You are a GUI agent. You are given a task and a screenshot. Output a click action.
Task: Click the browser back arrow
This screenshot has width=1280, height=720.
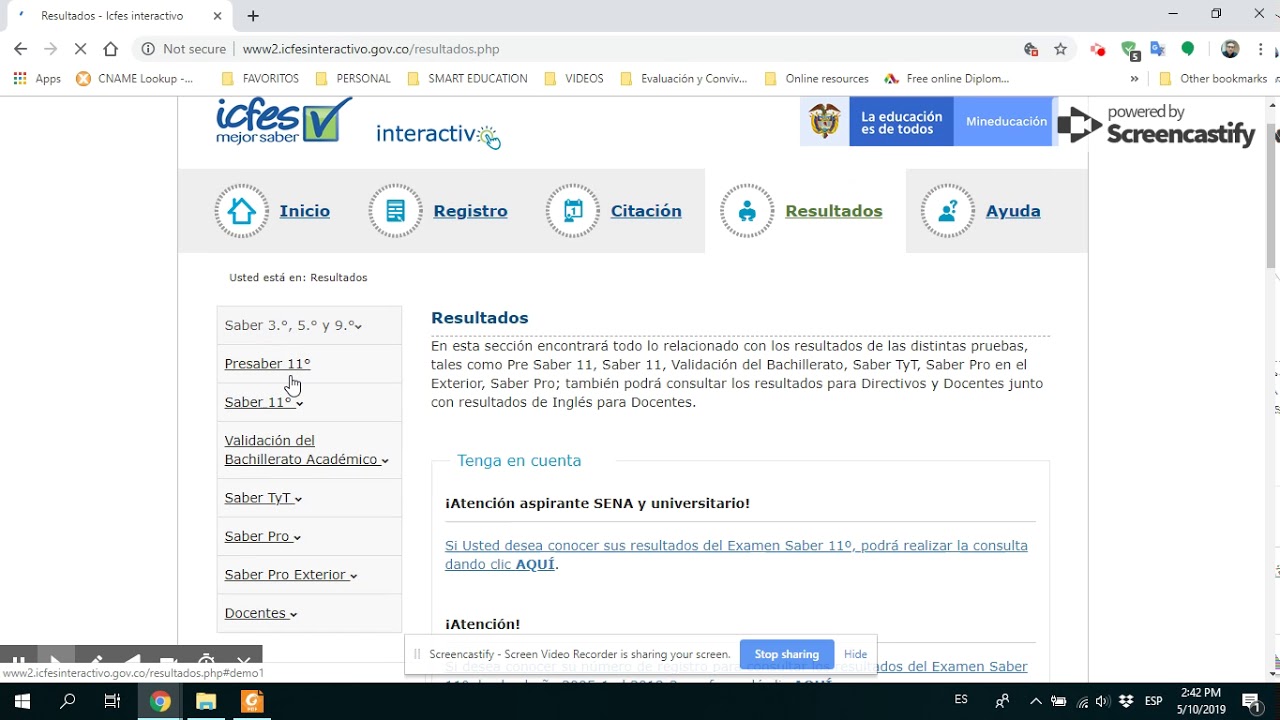21,49
